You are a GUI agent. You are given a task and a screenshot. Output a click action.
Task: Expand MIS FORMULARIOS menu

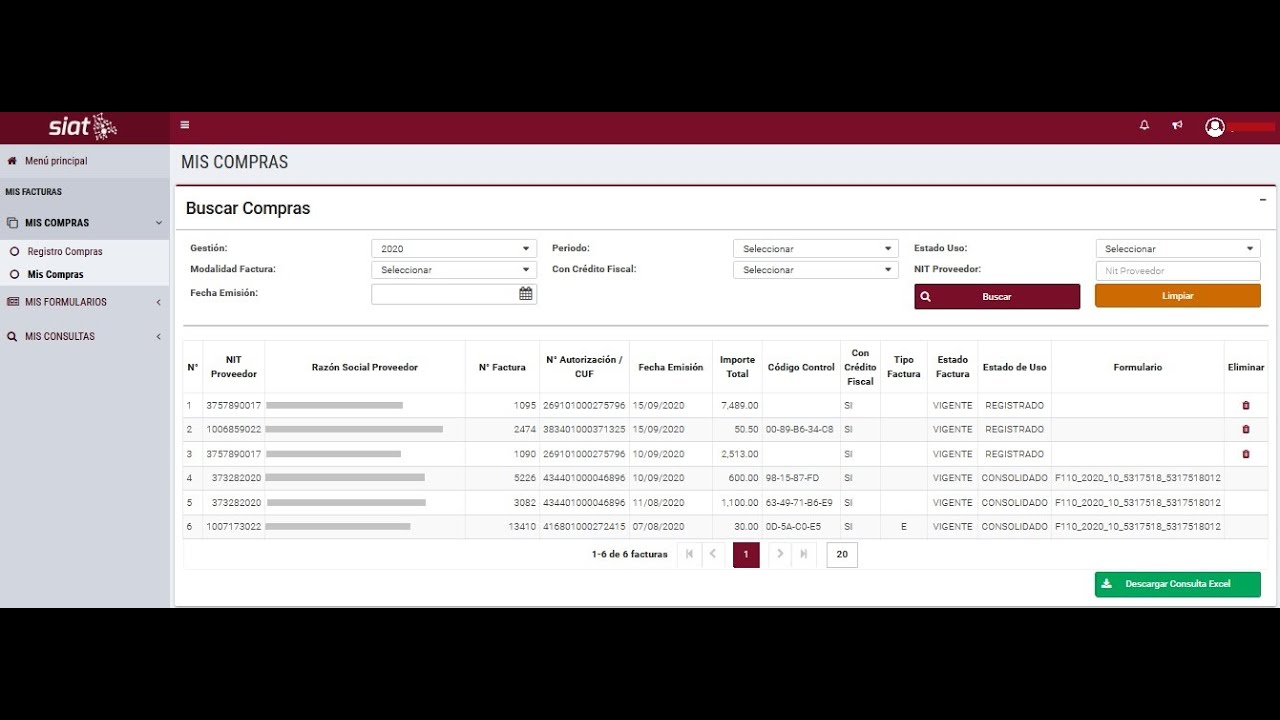coord(84,302)
